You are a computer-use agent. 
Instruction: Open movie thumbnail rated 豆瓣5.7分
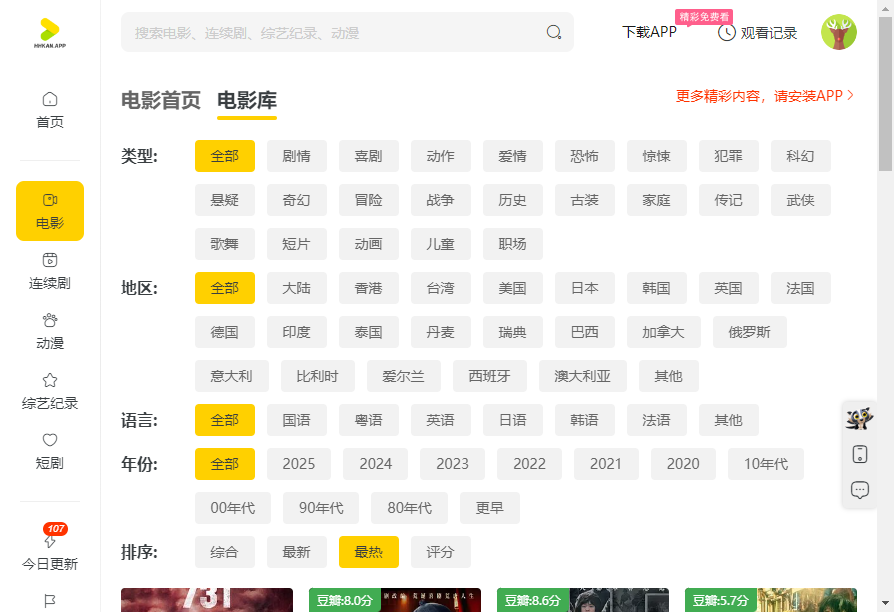[771, 600]
